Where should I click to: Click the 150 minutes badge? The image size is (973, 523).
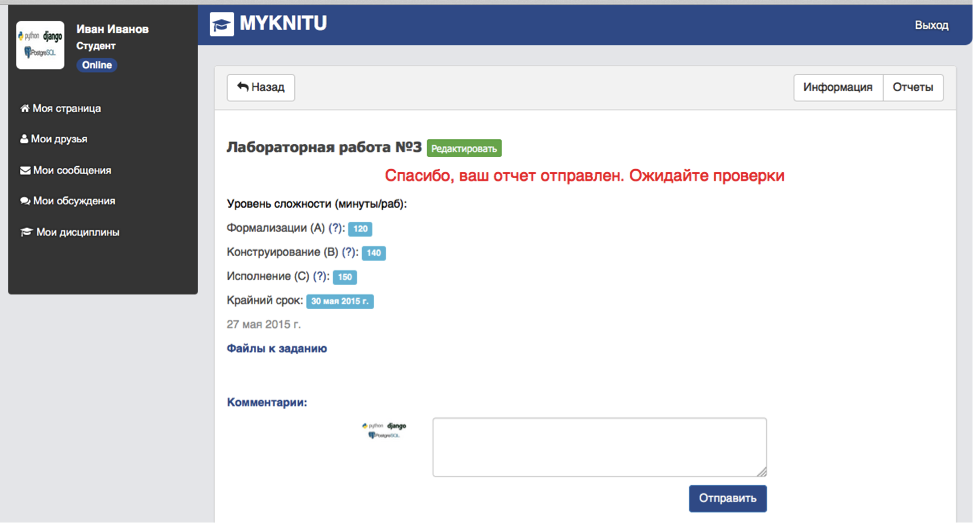[x=344, y=277]
